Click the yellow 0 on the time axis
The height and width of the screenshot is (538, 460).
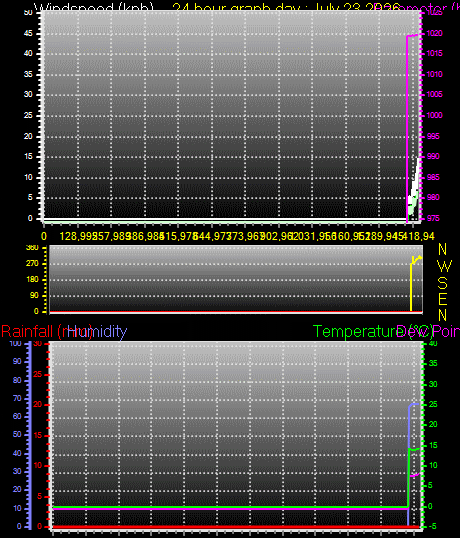point(44,236)
